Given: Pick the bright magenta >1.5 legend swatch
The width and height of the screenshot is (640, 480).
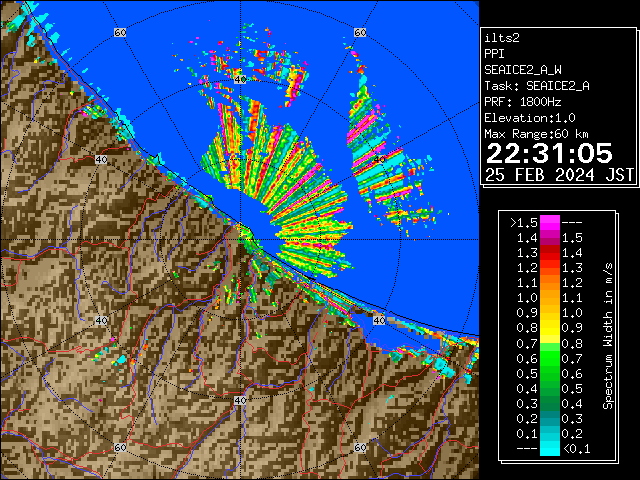Looking at the screenshot, I should 550,223.
